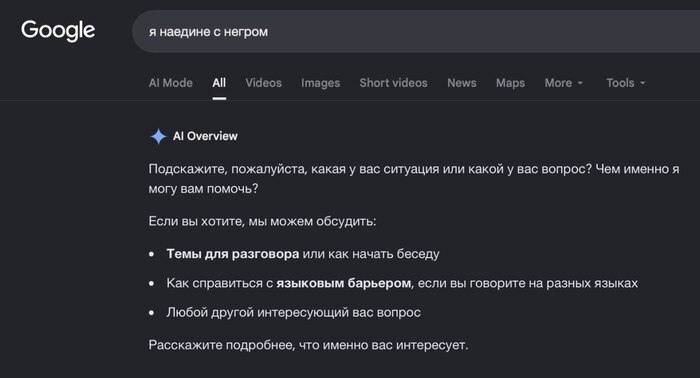Open the News tab
Screen dimensions: 700x378
pos(462,83)
